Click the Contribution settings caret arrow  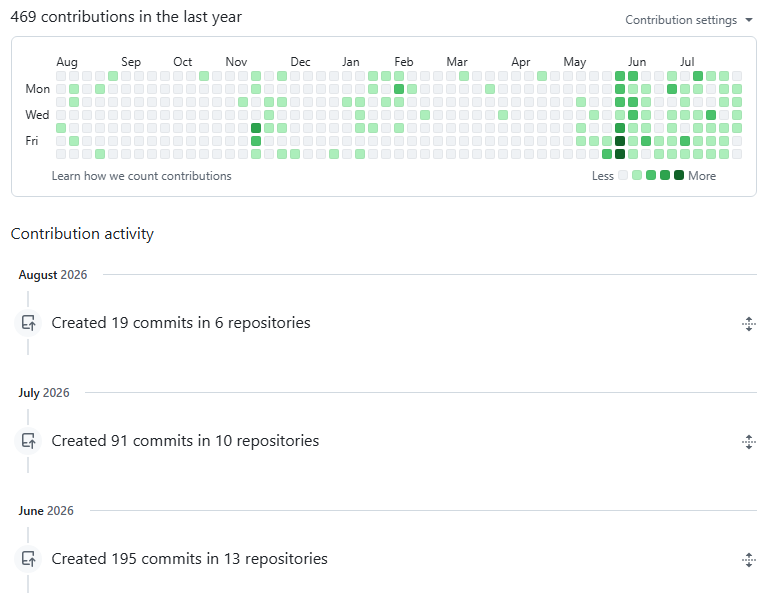click(x=748, y=20)
